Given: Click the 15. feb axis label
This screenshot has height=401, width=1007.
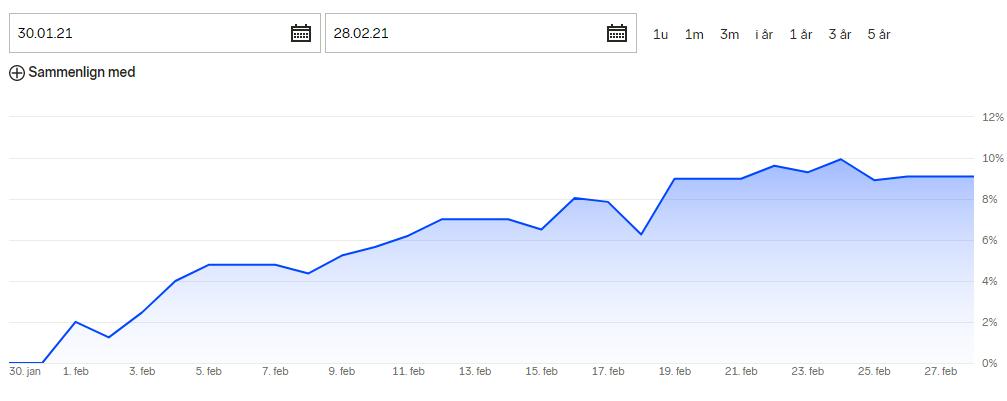Looking at the screenshot, I should click(x=541, y=371).
